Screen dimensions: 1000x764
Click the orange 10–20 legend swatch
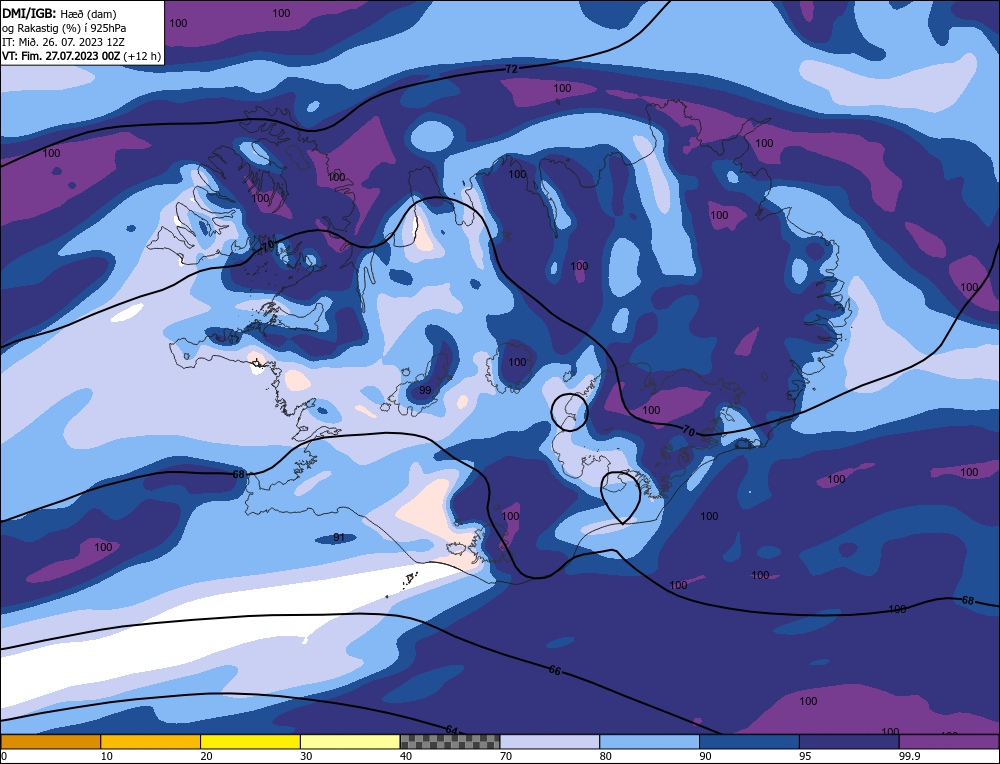[151, 742]
